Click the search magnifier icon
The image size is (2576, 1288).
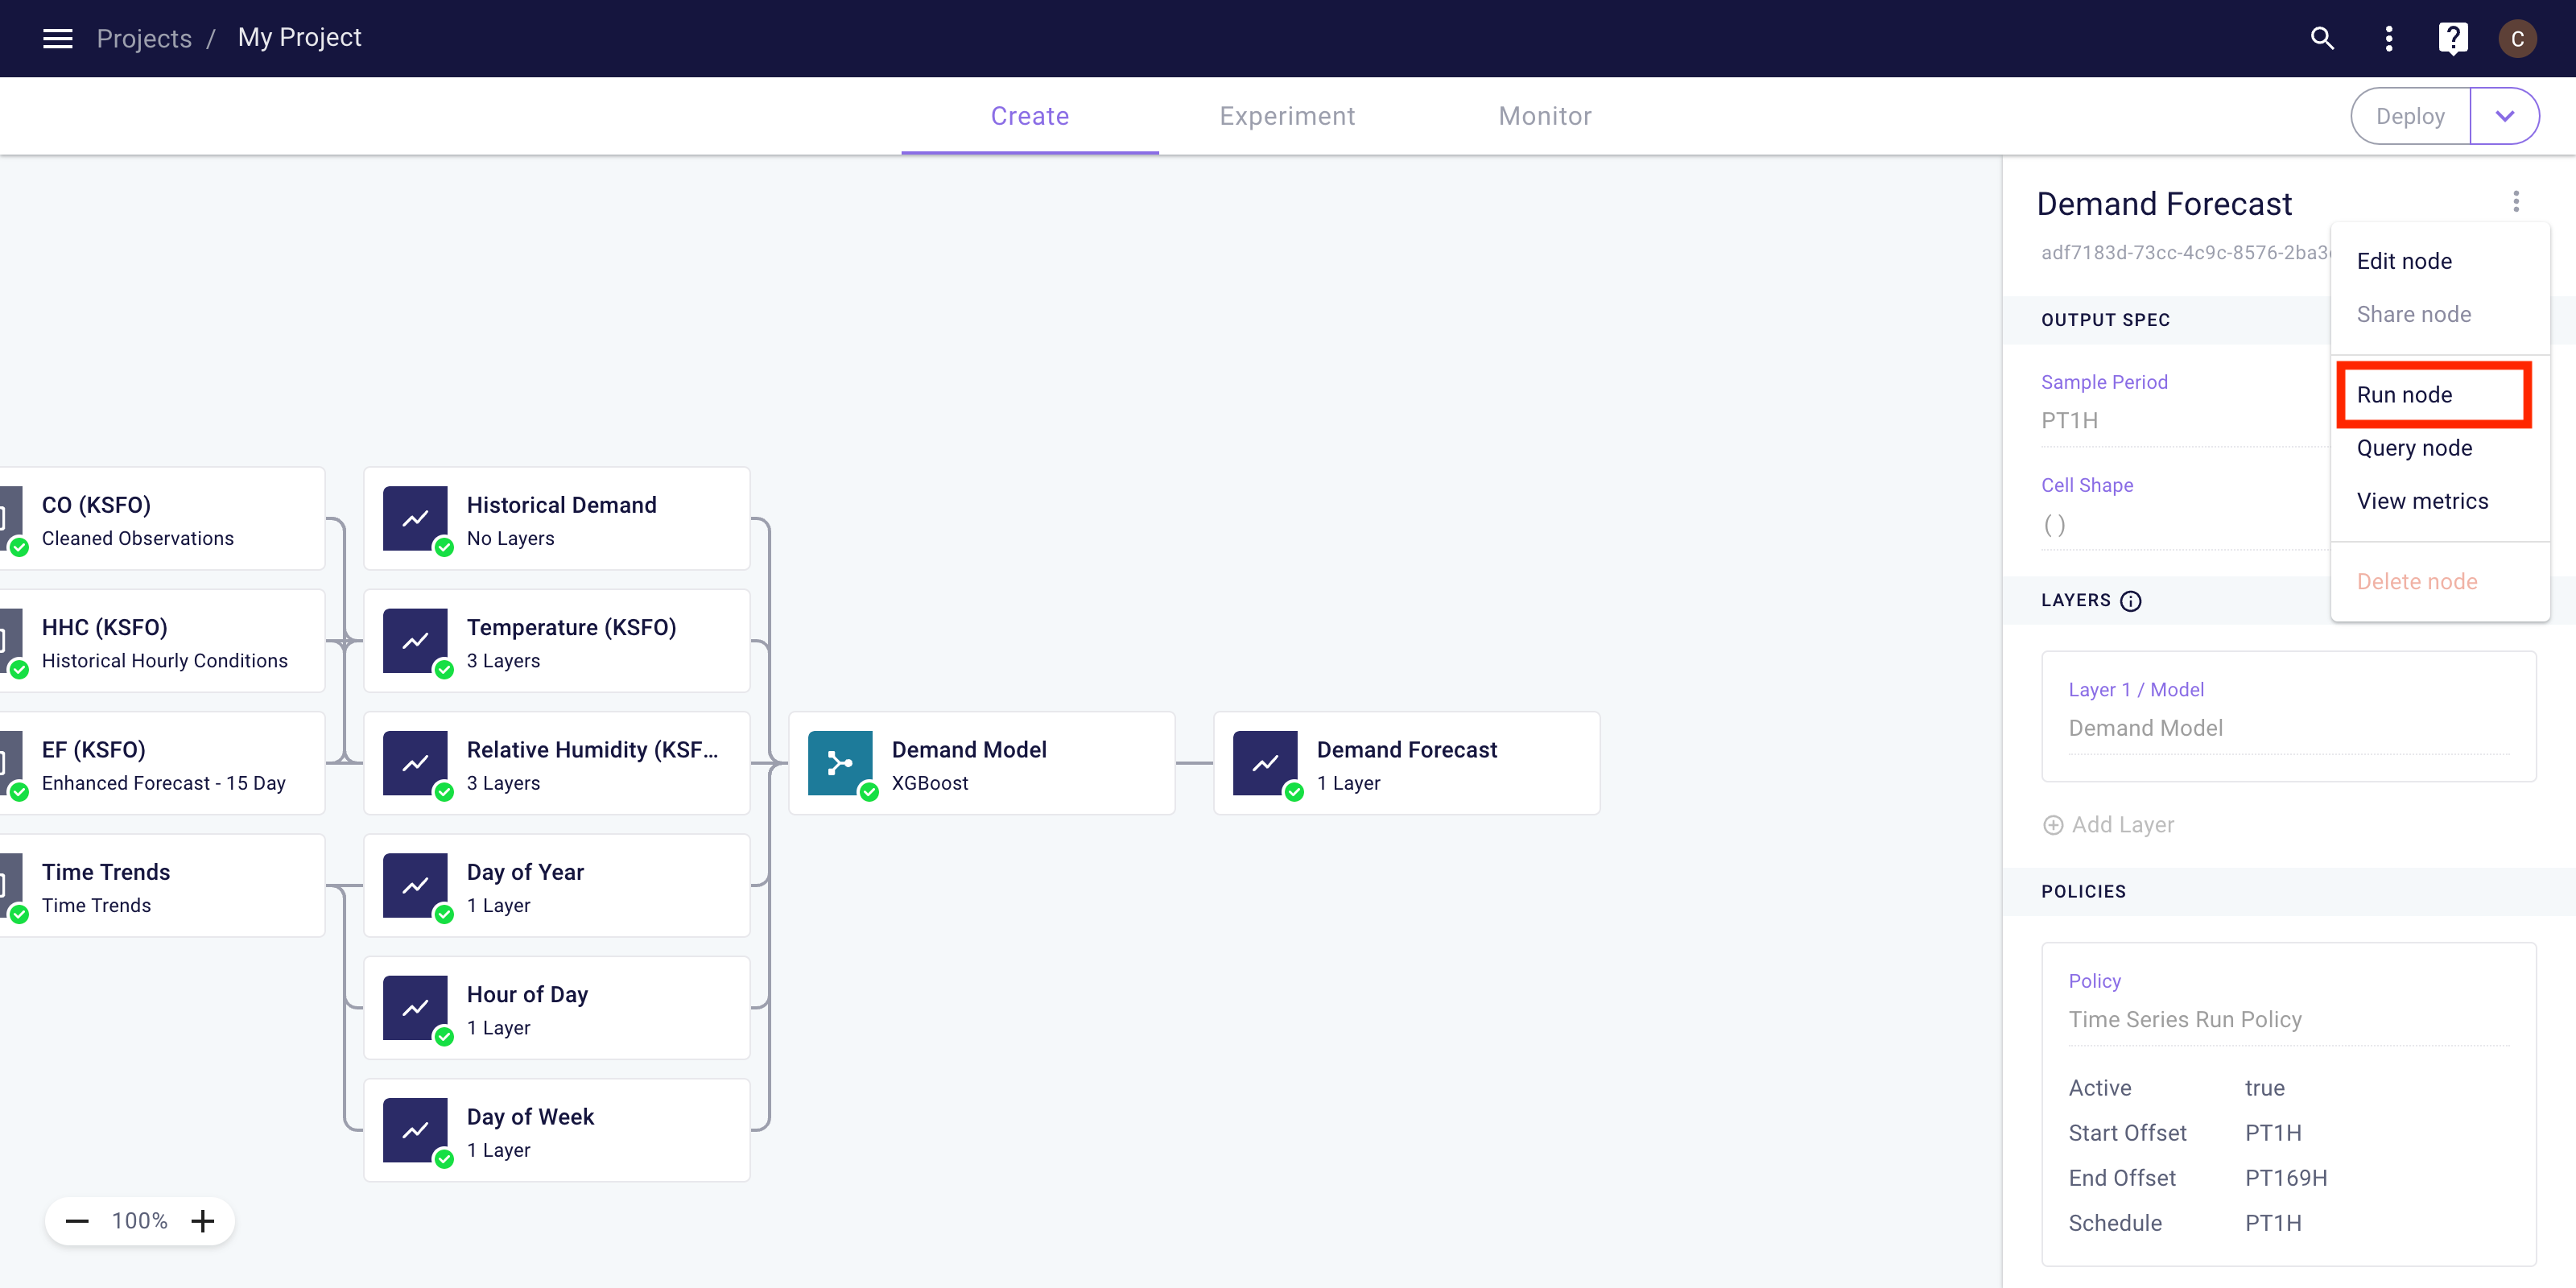pyautogui.click(x=2322, y=38)
